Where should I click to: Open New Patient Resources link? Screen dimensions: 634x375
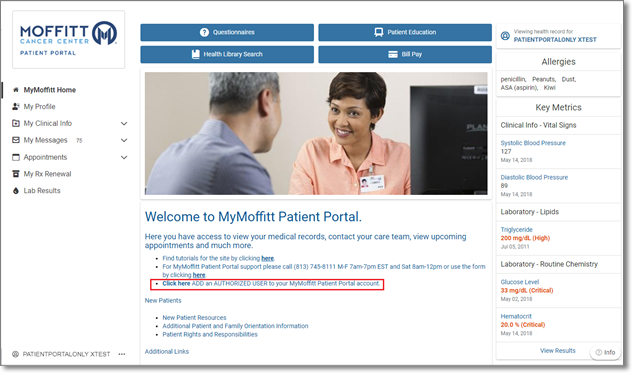click(194, 318)
